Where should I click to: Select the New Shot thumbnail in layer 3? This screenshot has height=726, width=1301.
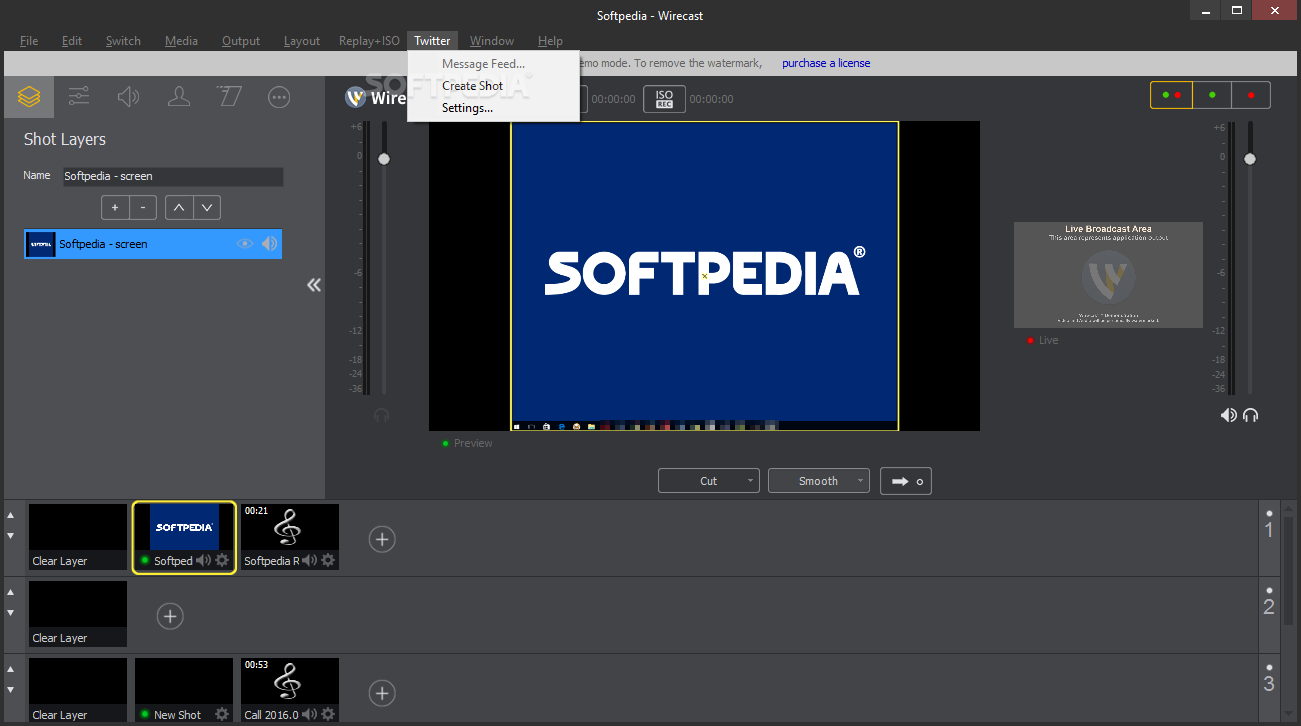click(184, 691)
